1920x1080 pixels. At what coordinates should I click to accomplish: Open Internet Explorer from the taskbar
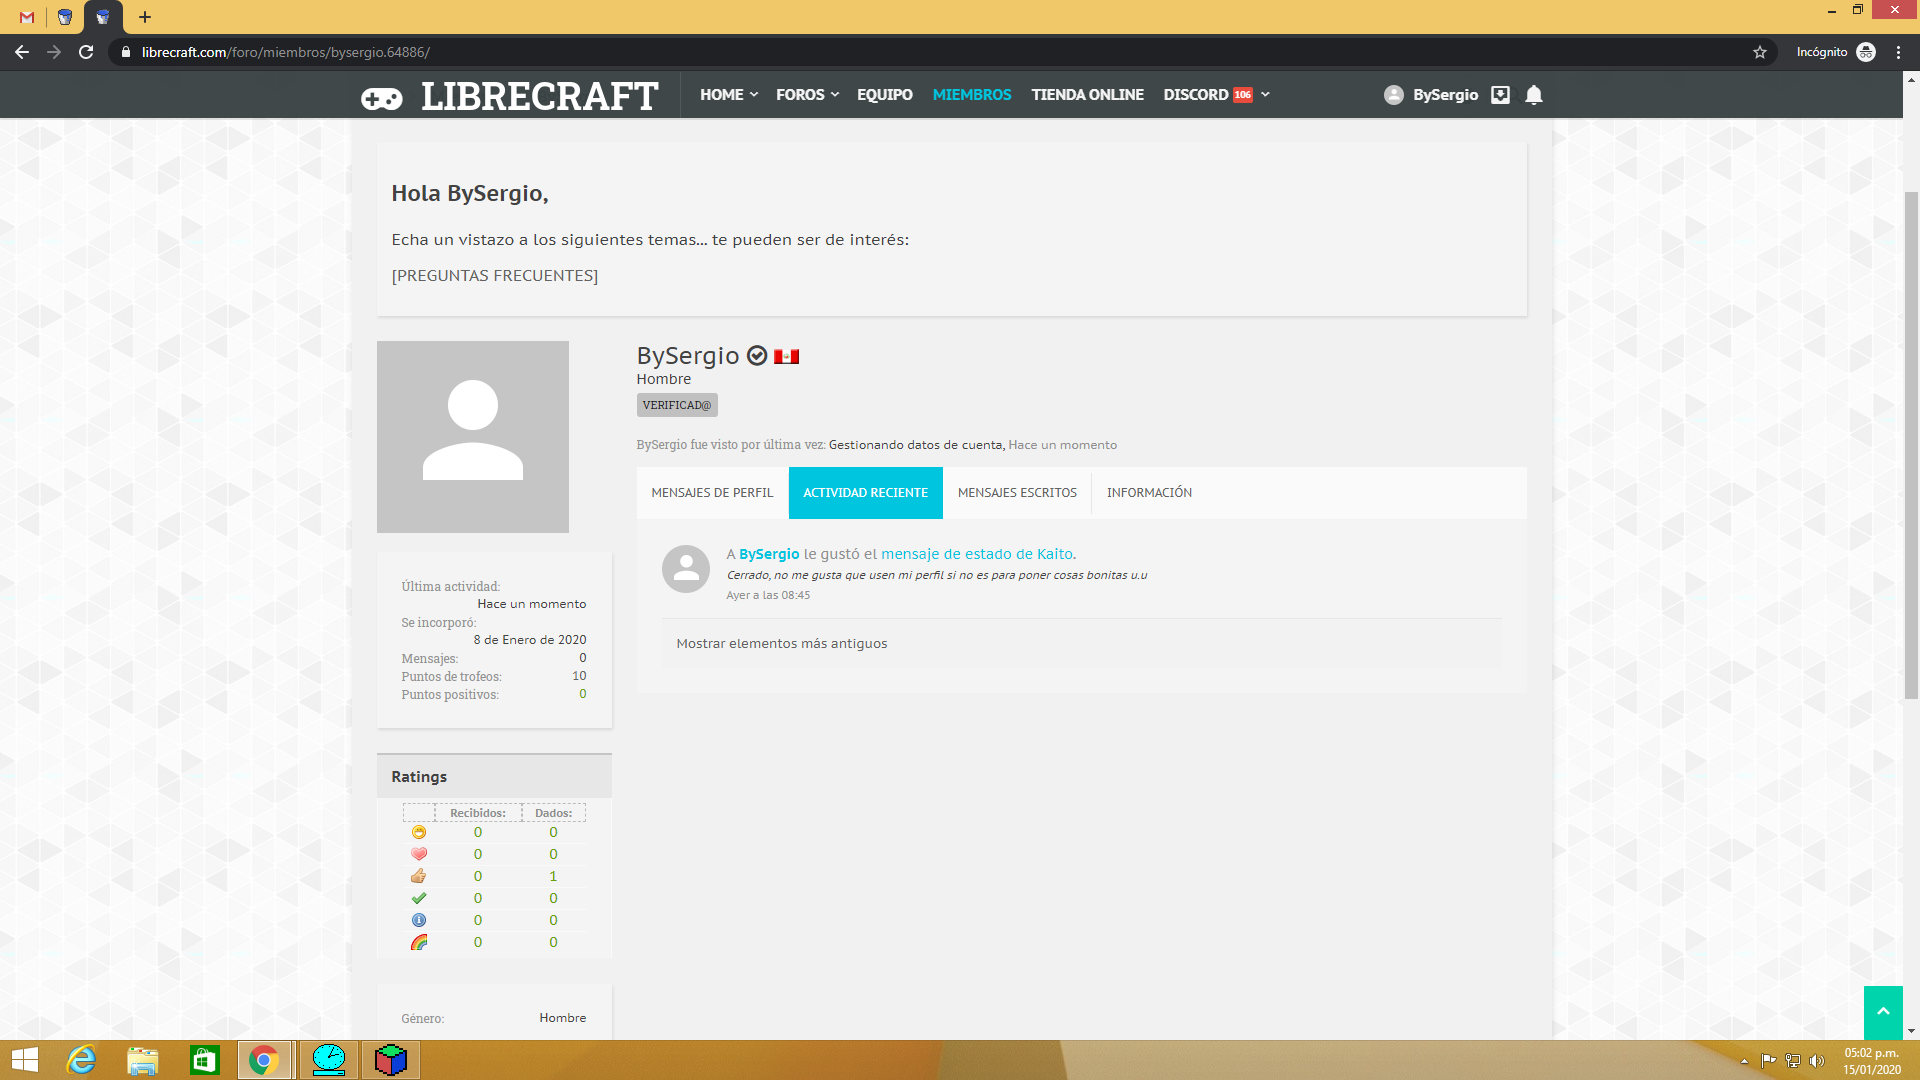81,1060
